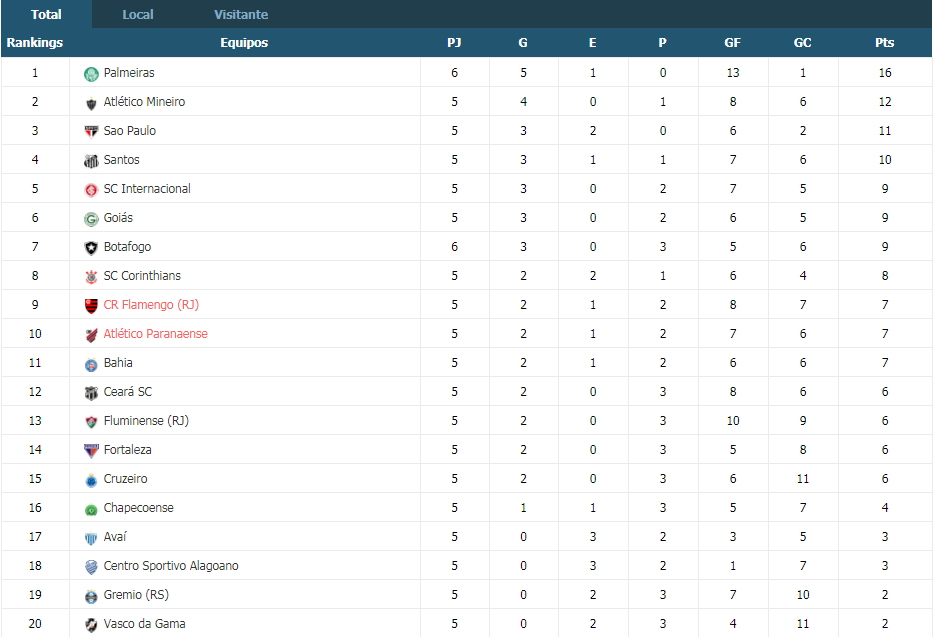Click the Palmeiras club crest icon
The height and width of the screenshot is (637, 933).
(x=91, y=74)
